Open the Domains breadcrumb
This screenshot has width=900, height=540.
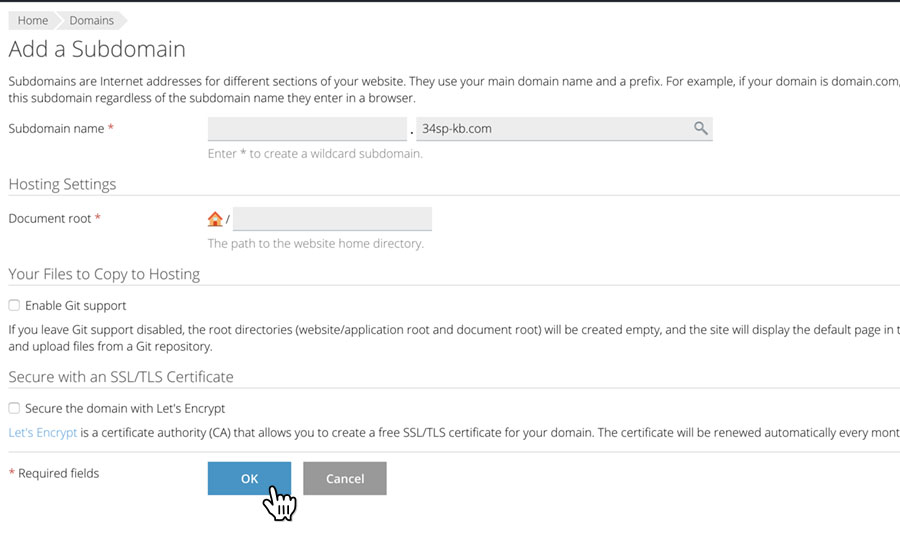(91, 21)
